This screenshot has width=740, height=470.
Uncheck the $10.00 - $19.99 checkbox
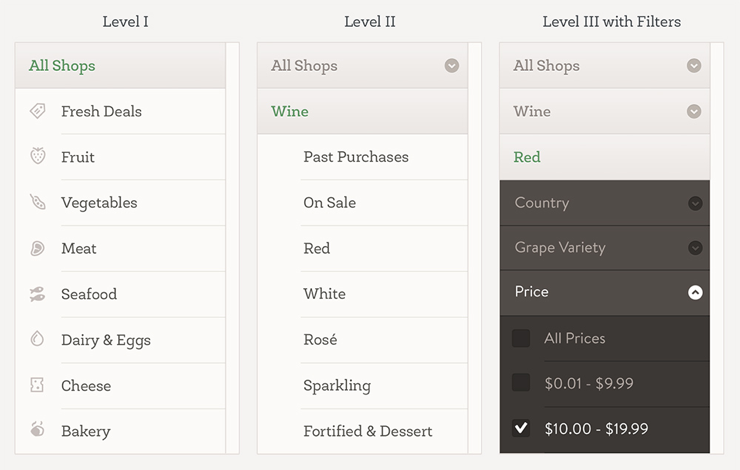pos(521,428)
